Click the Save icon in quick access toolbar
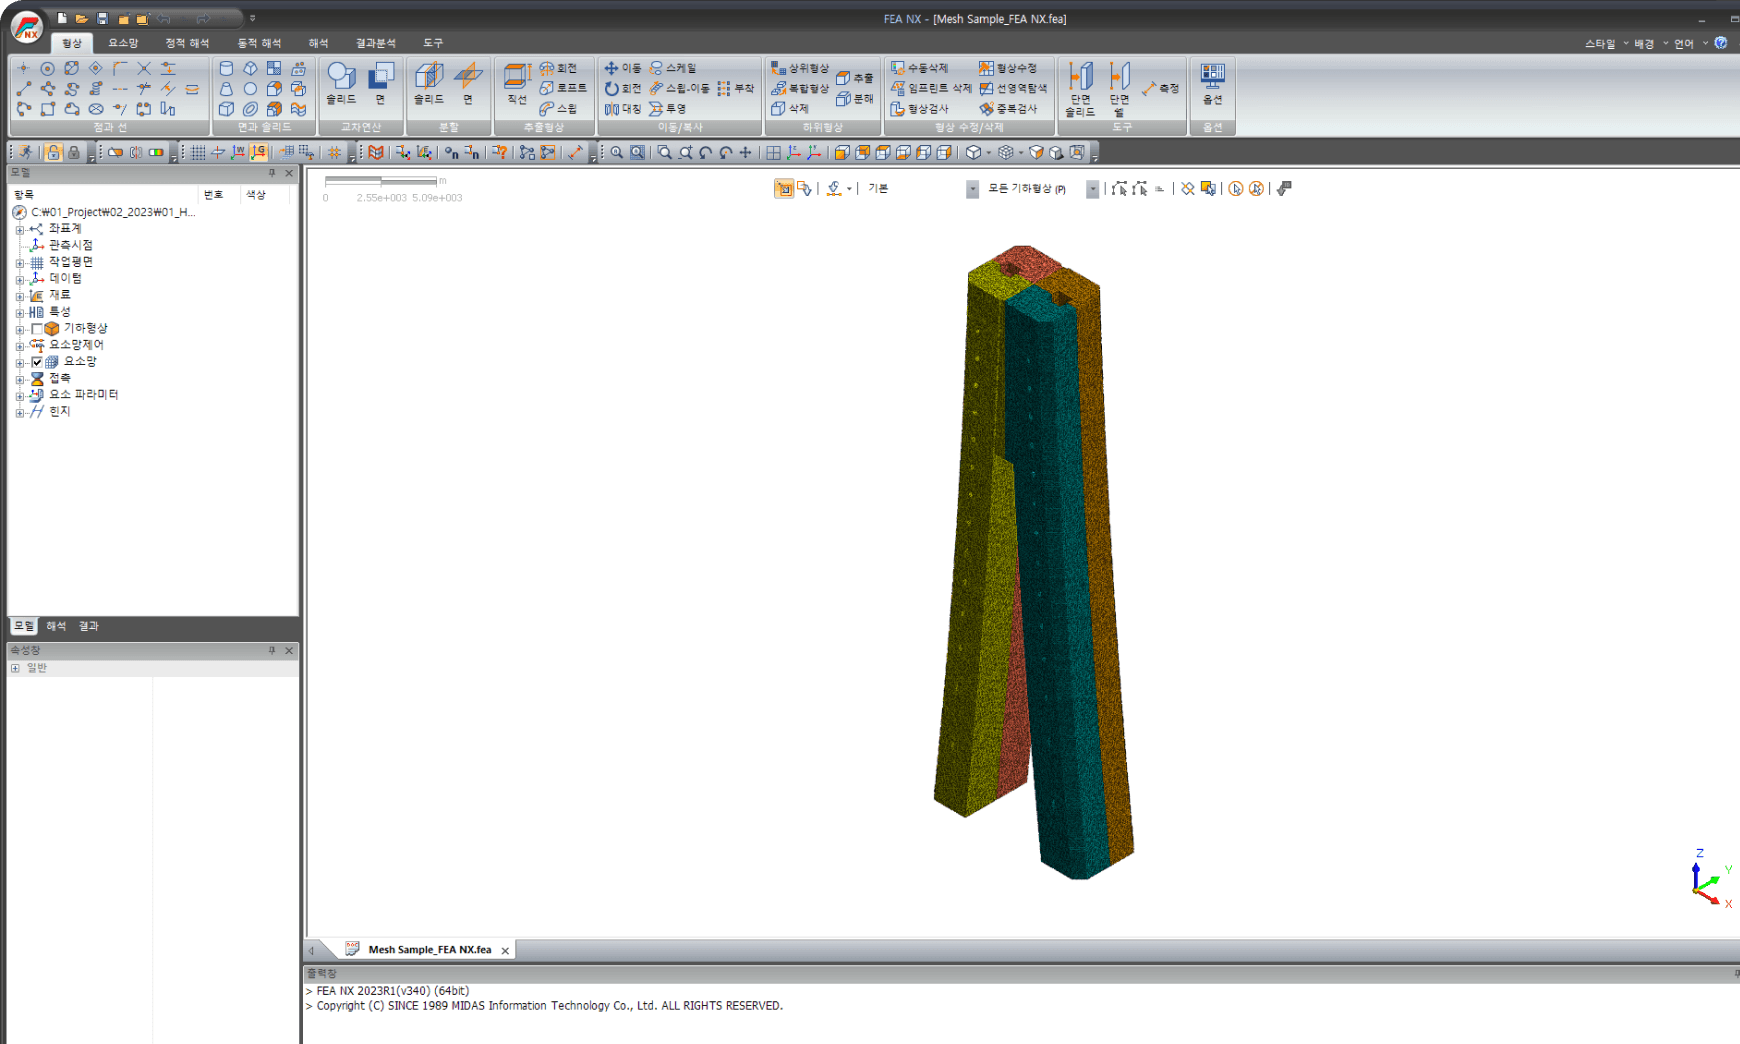This screenshot has width=1740, height=1044. click(102, 18)
